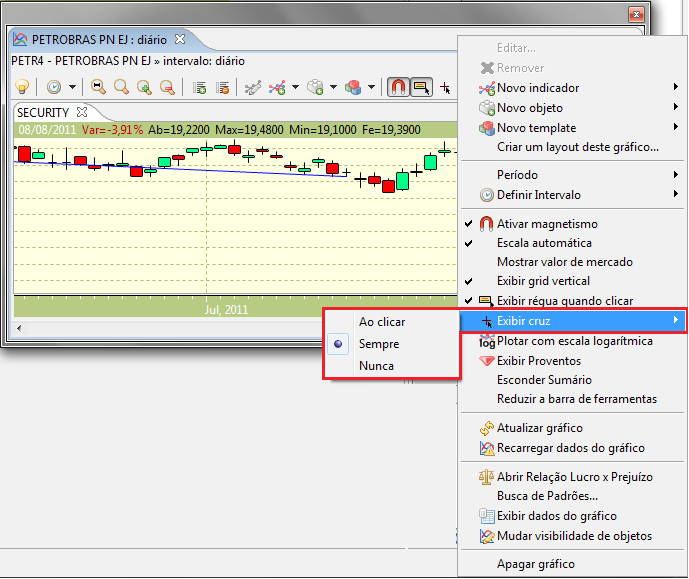
Task: Click the chart scrollbar left arrow
Action: (x=19, y=328)
